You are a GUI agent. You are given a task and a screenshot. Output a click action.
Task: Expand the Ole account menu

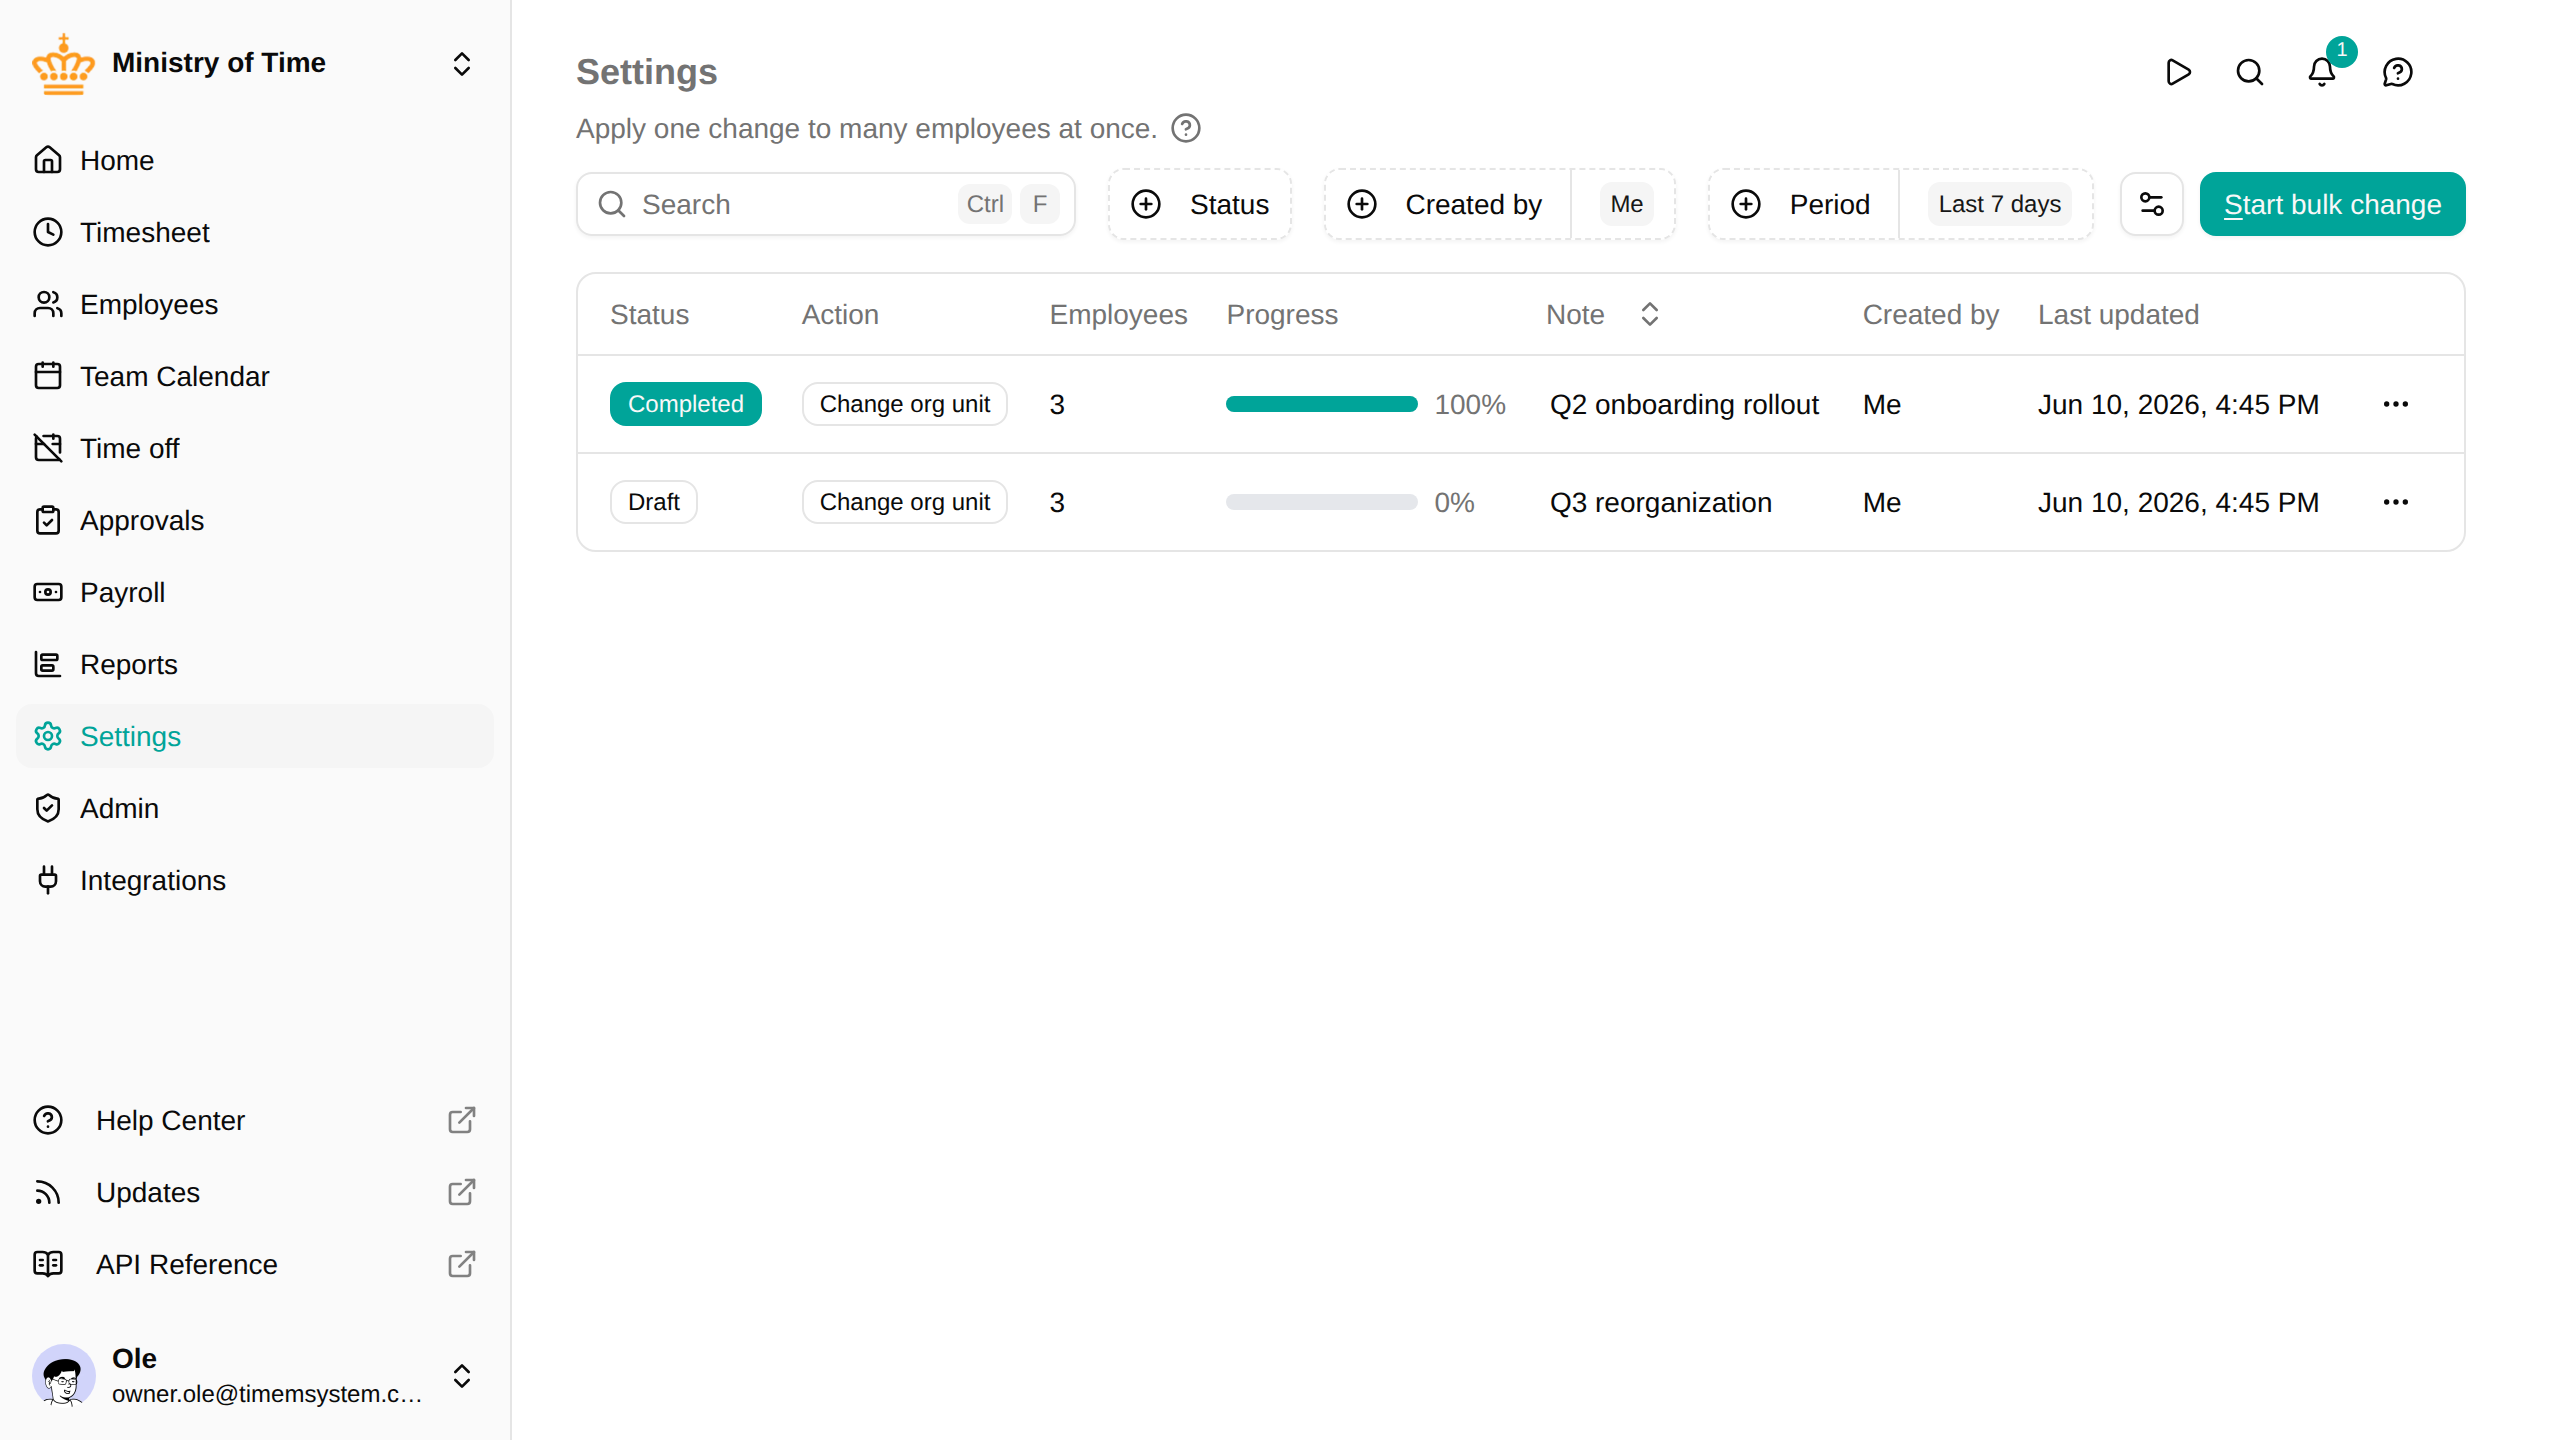(462, 1376)
